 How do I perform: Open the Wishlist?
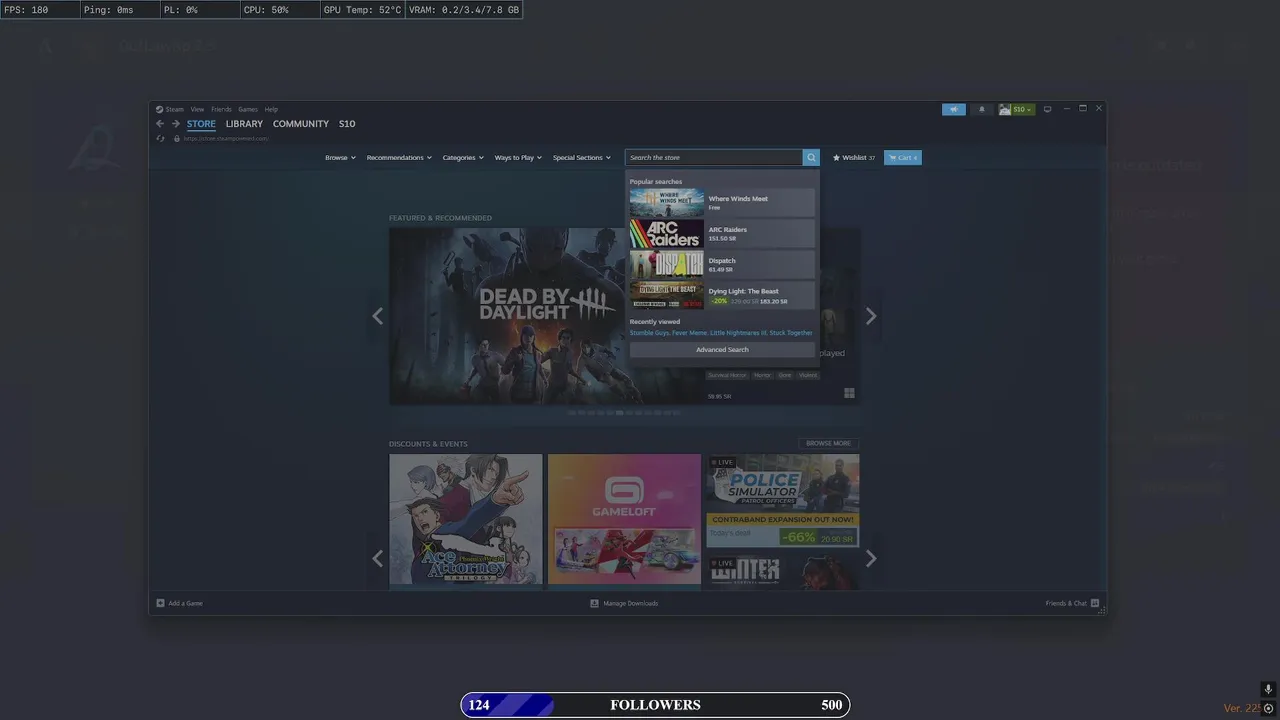click(x=854, y=157)
